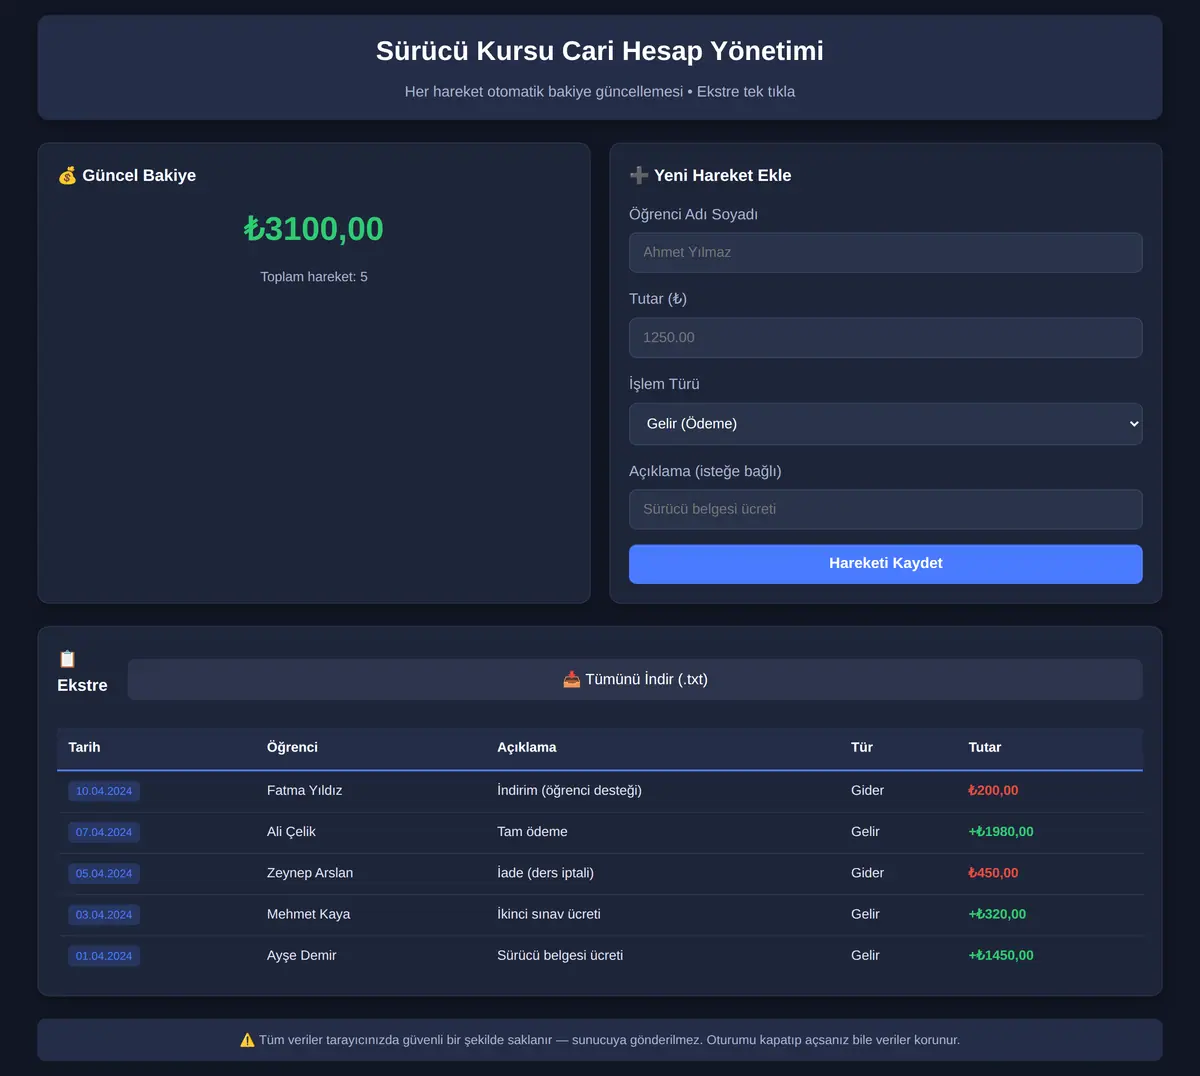Screen dimensions: 1200x1076
Task: Open the İşlem Türü dropdown
Action: 886,424
